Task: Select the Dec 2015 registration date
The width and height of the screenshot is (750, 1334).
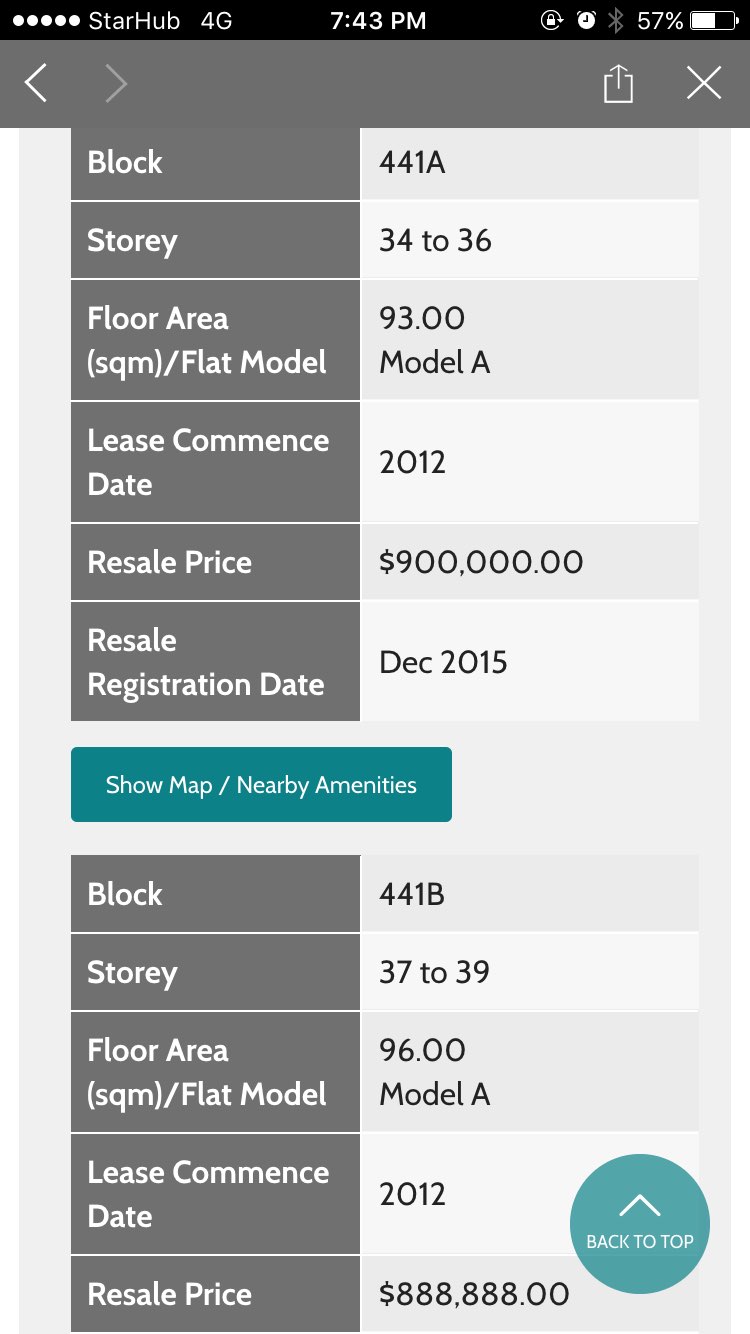Action: (443, 662)
